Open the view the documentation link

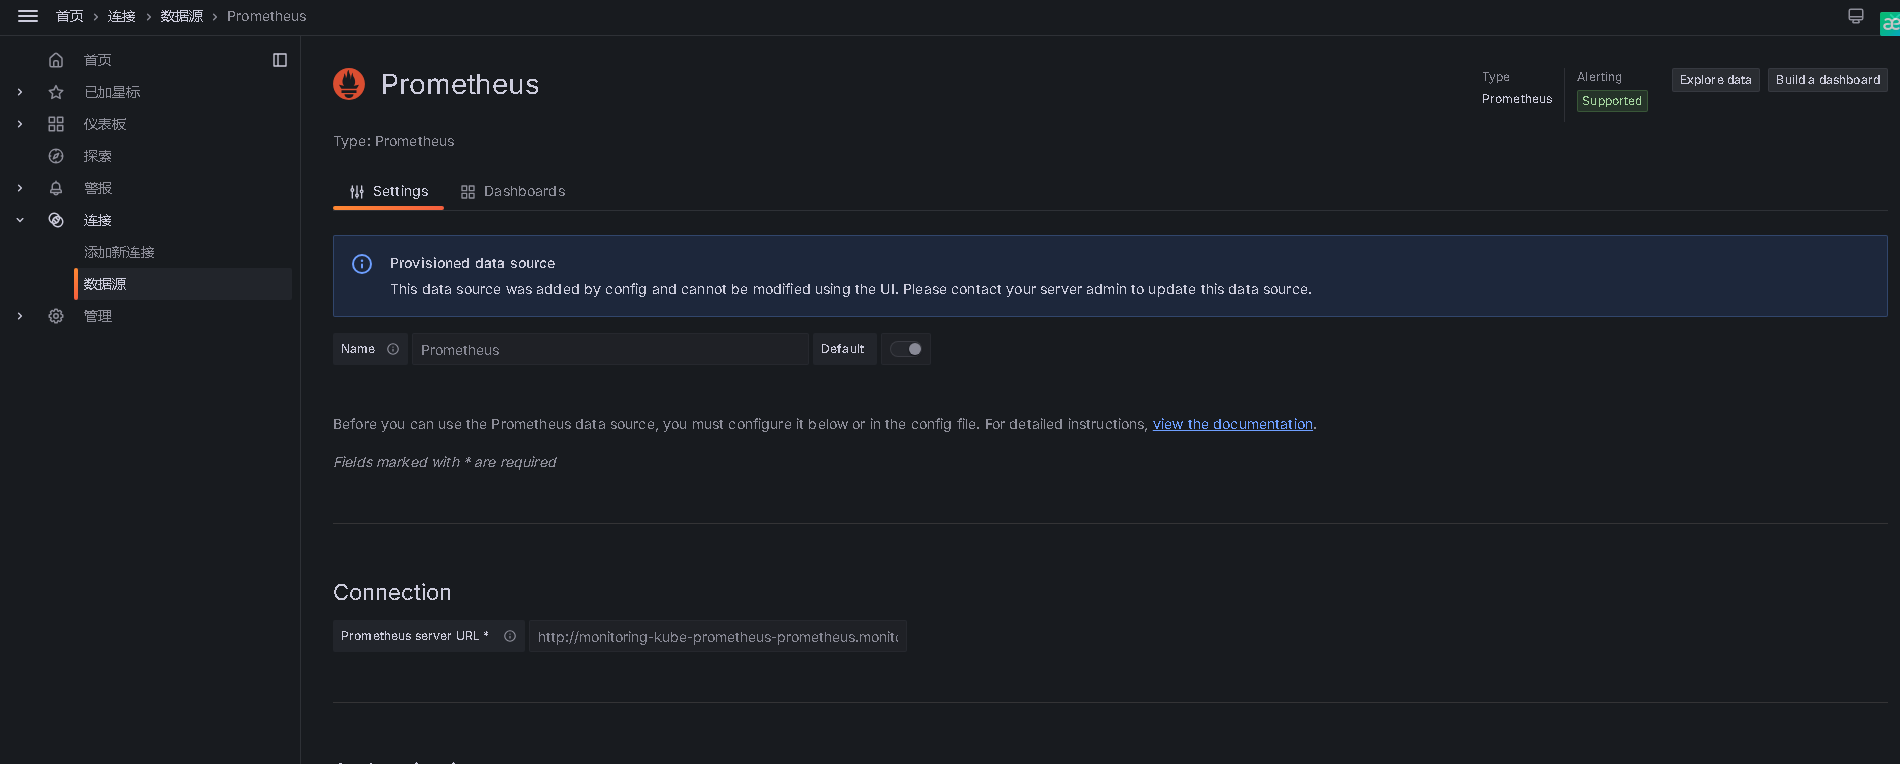(1233, 424)
